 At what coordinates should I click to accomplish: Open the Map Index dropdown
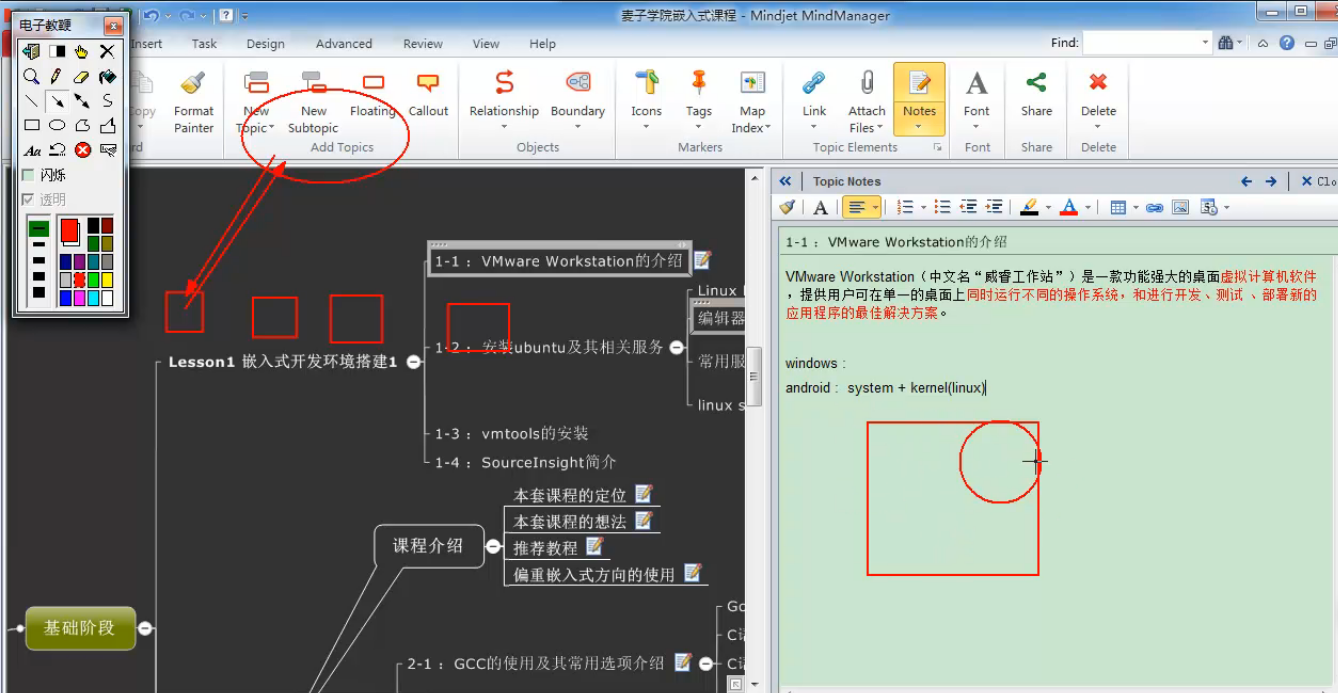[767, 128]
